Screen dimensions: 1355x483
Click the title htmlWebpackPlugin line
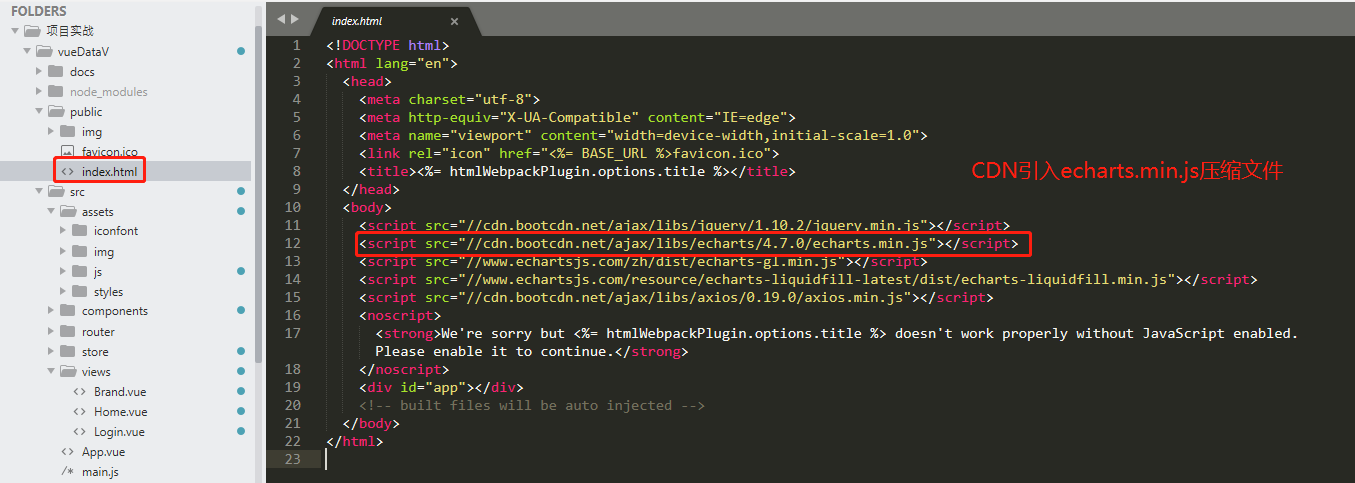(x=577, y=171)
